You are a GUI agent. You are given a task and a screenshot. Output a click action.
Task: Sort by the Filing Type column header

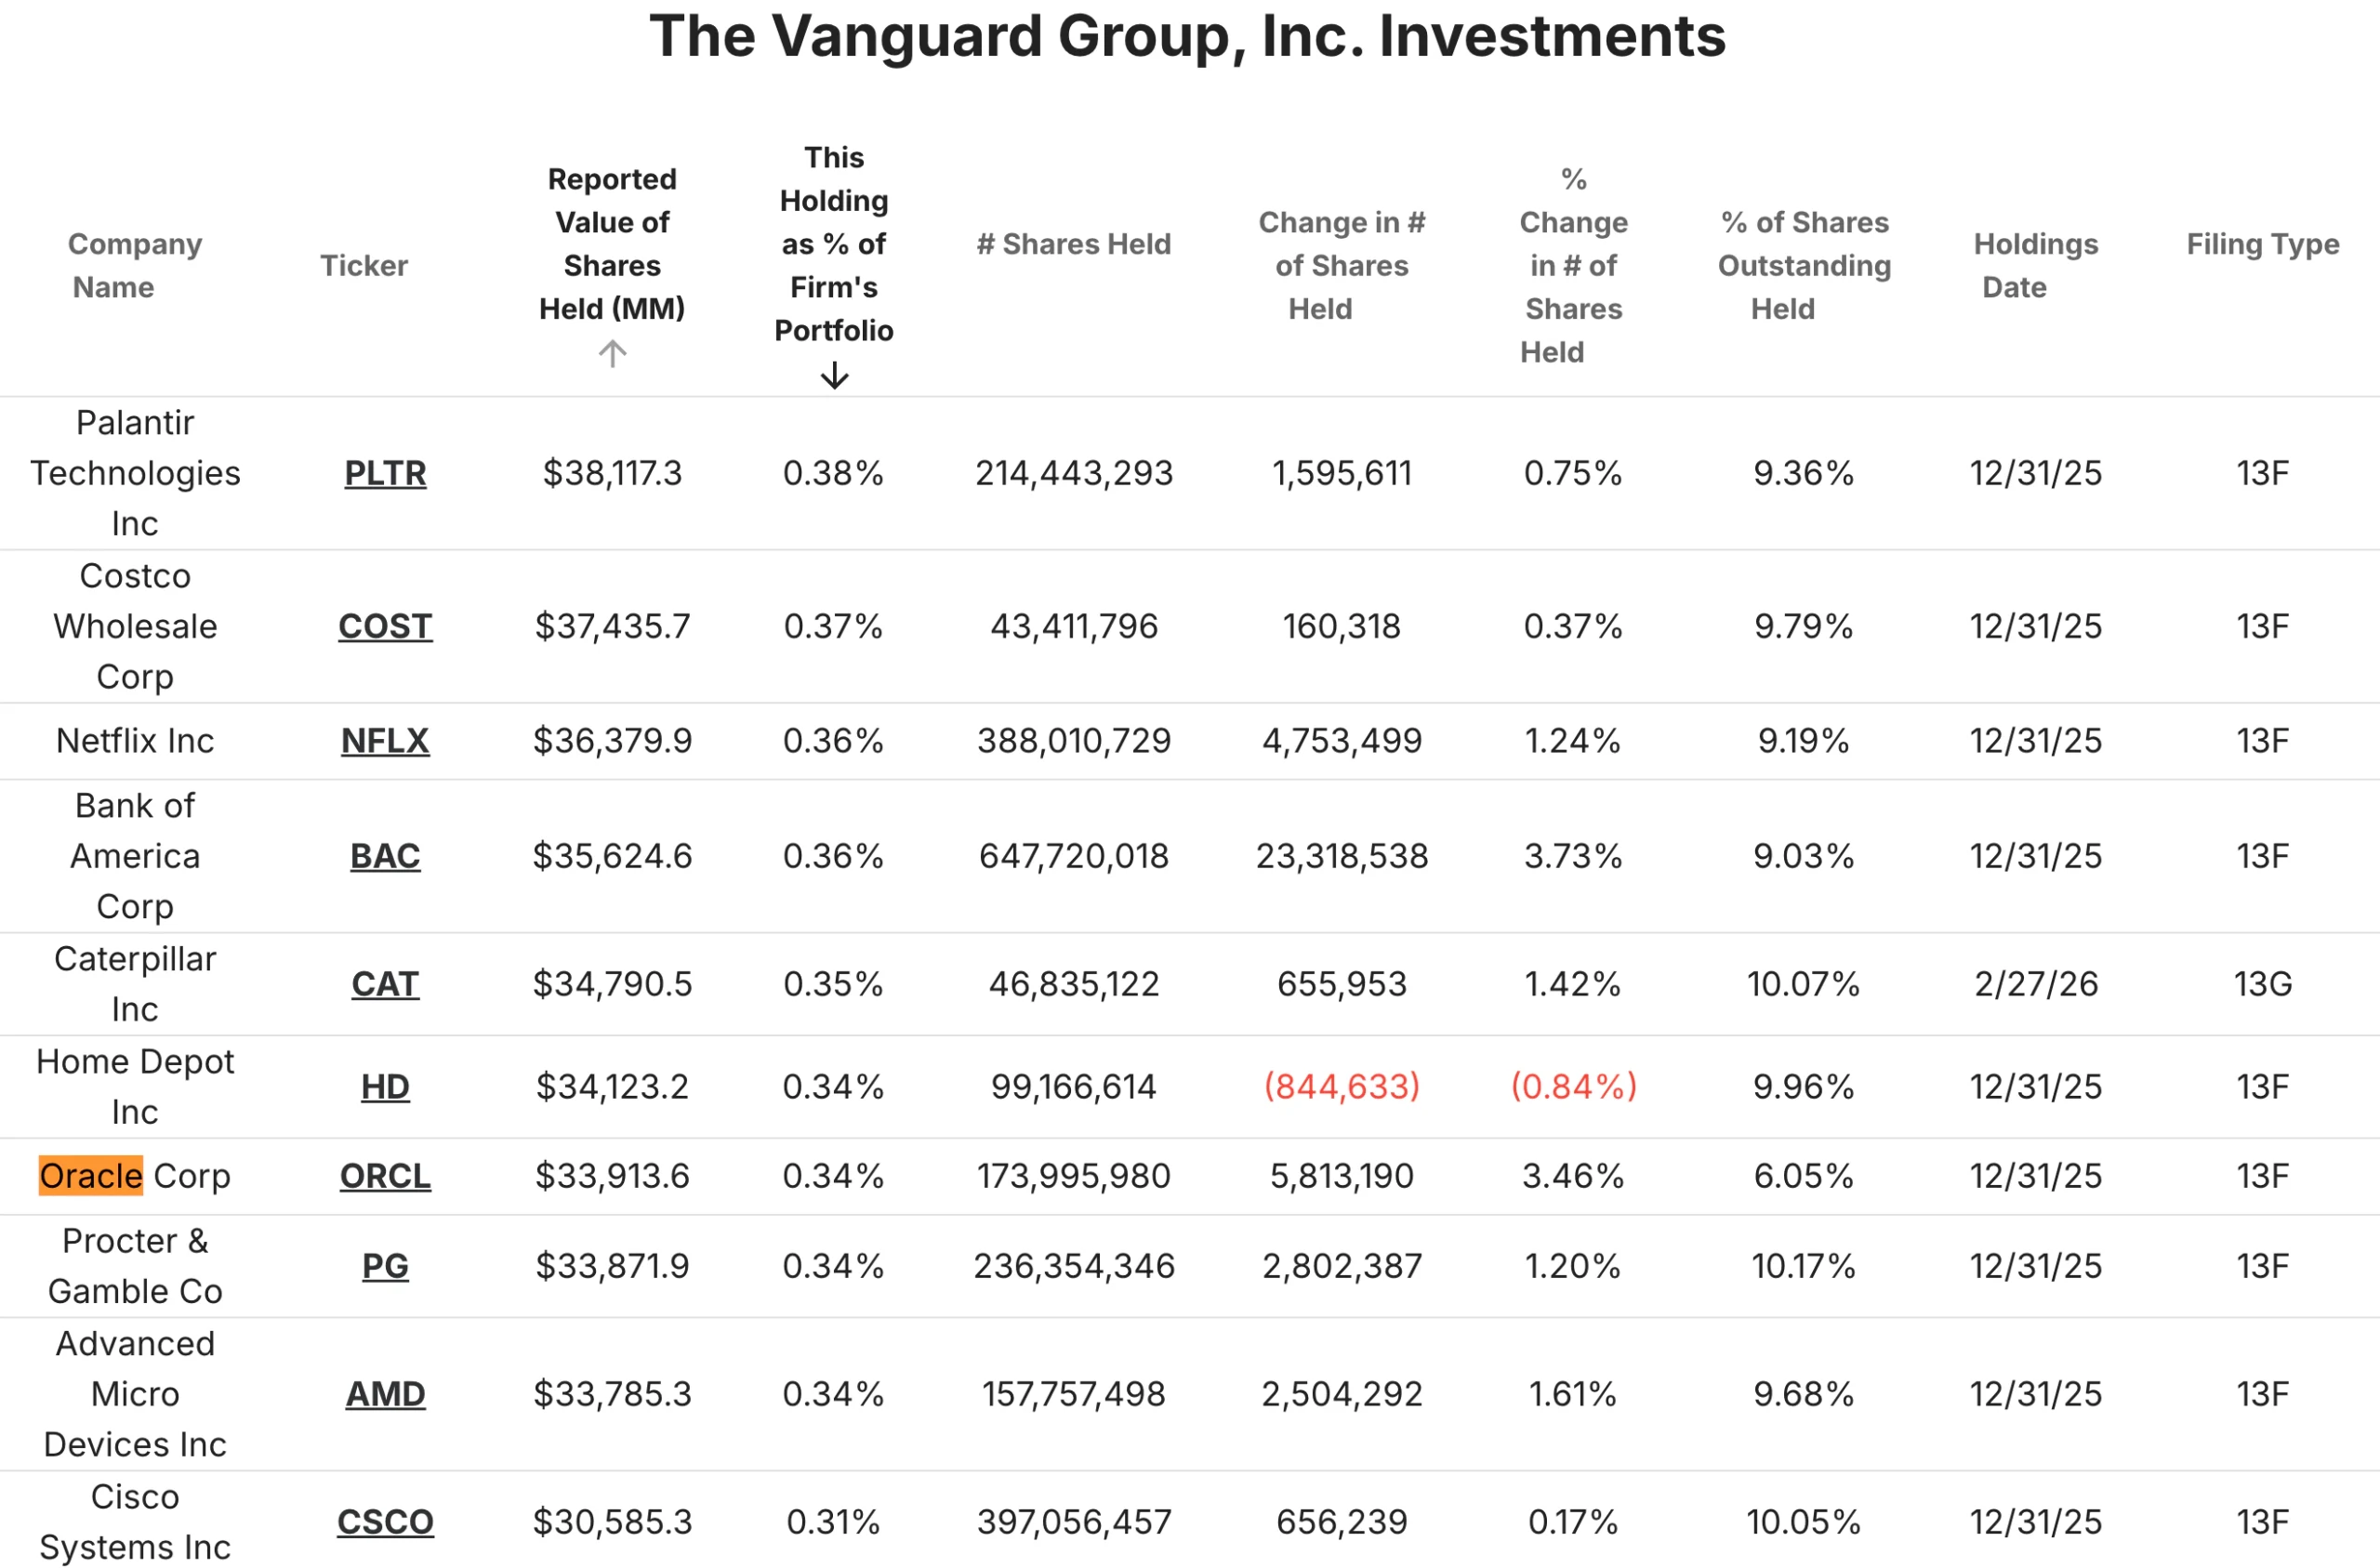point(2261,244)
